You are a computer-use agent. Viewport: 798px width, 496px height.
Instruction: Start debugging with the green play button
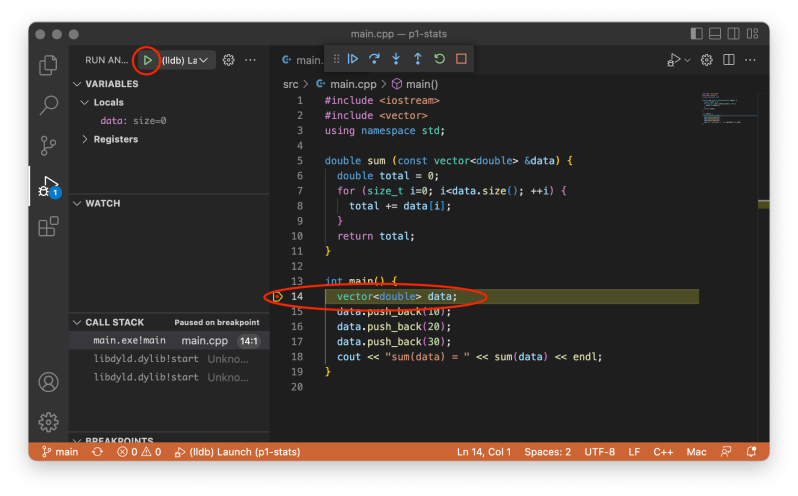tap(147, 60)
